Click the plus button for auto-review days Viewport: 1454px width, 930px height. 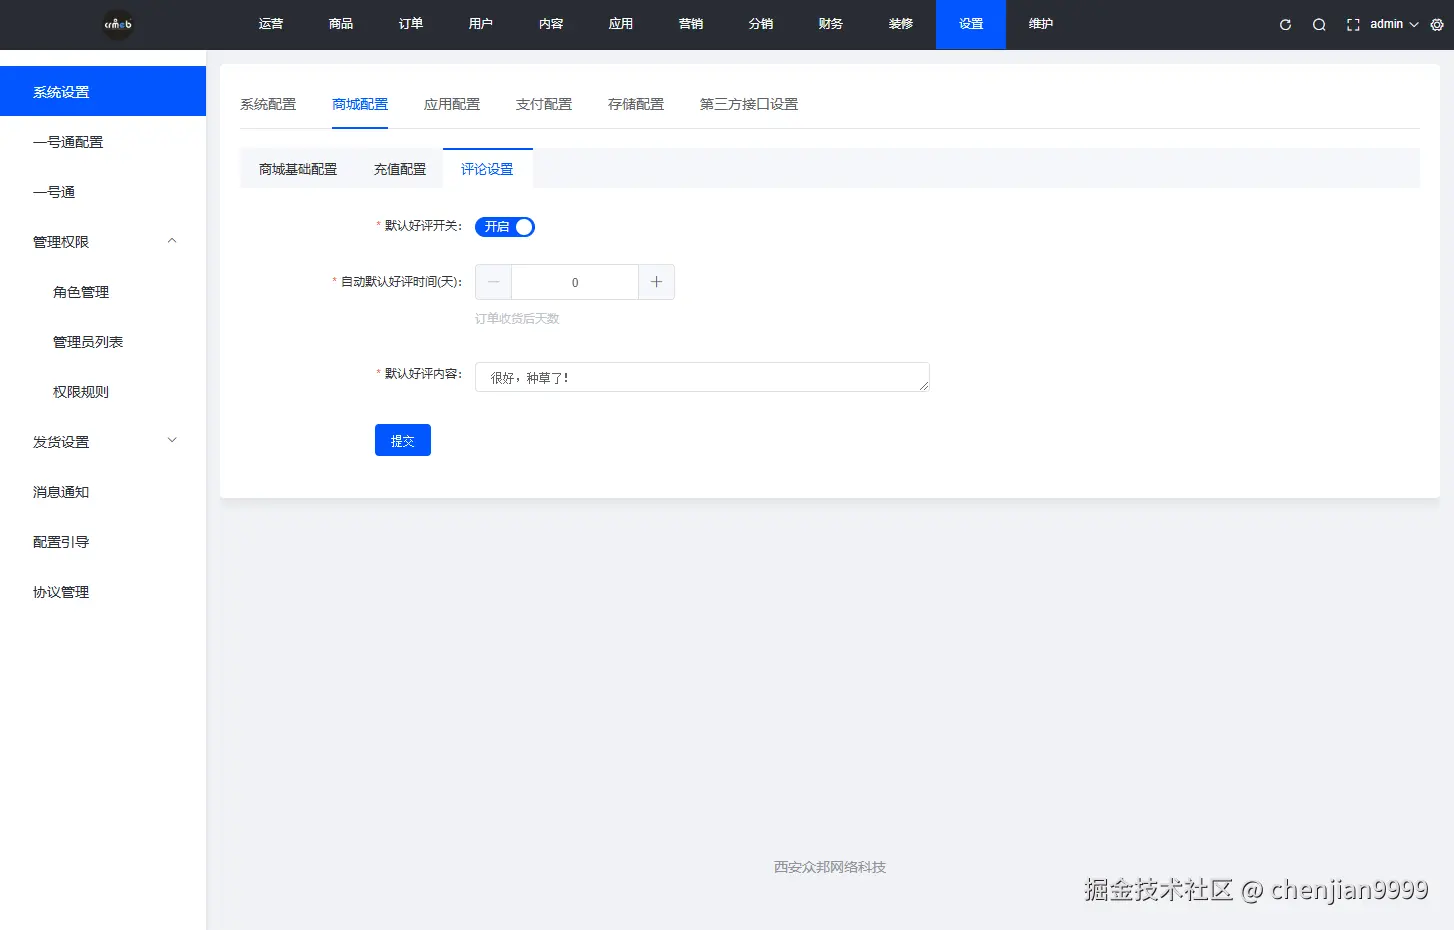click(x=656, y=282)
